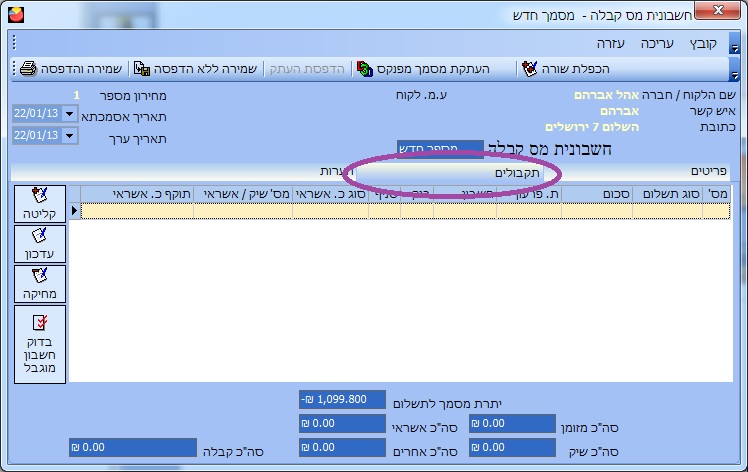This screenshot has width=748, height=472.
Task: Click the עדכון button
Action: click(40, 244)
